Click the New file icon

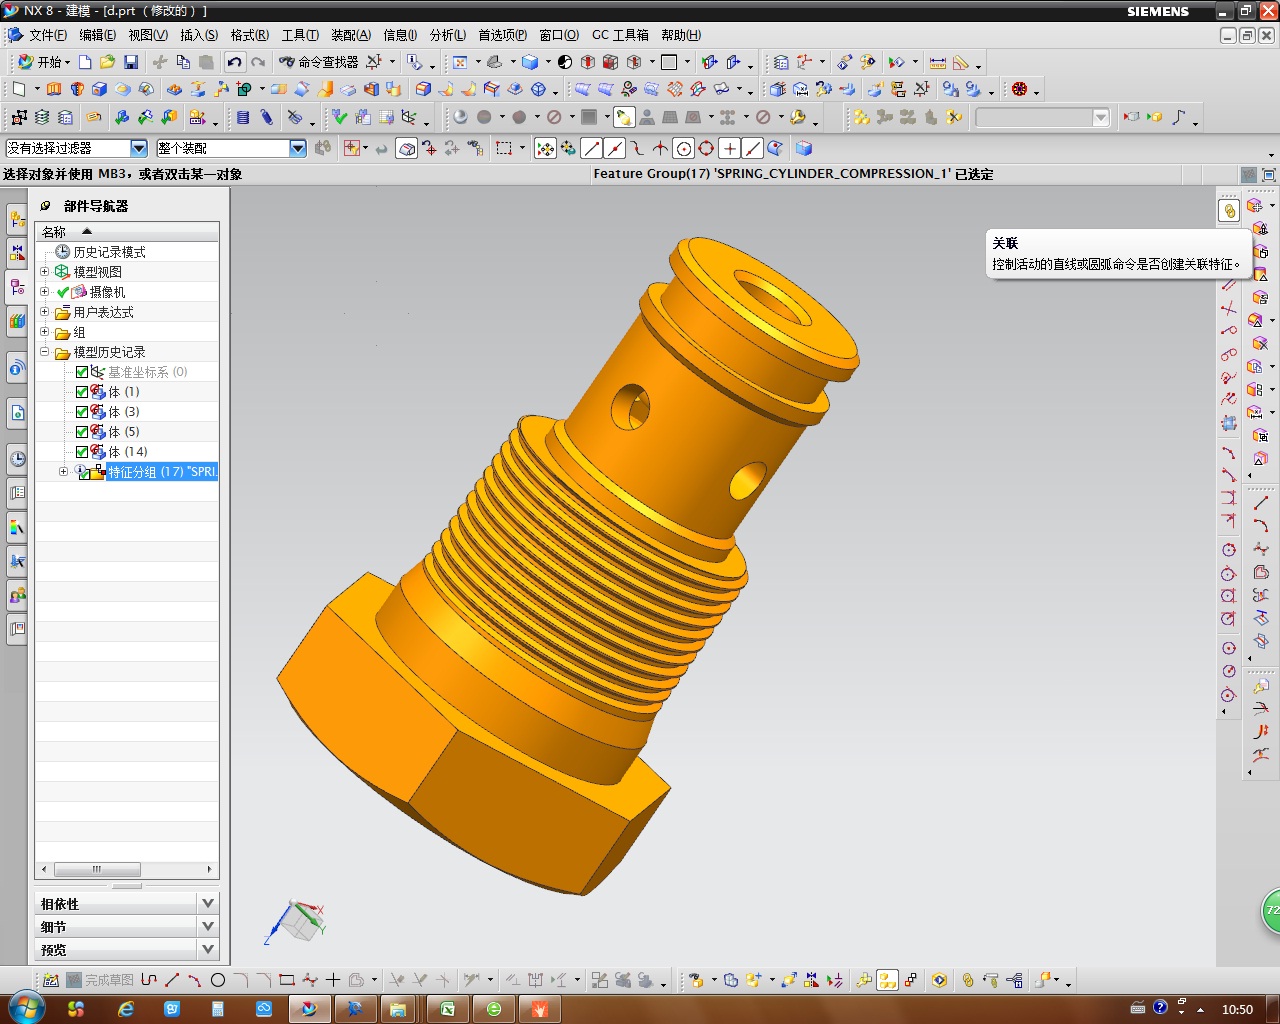click(x=85, y=62)
